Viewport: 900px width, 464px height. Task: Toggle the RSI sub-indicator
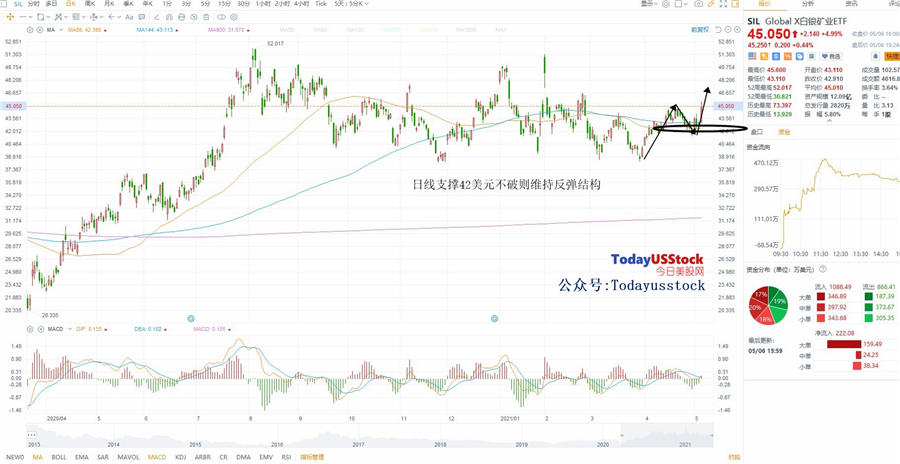point(286,457)
